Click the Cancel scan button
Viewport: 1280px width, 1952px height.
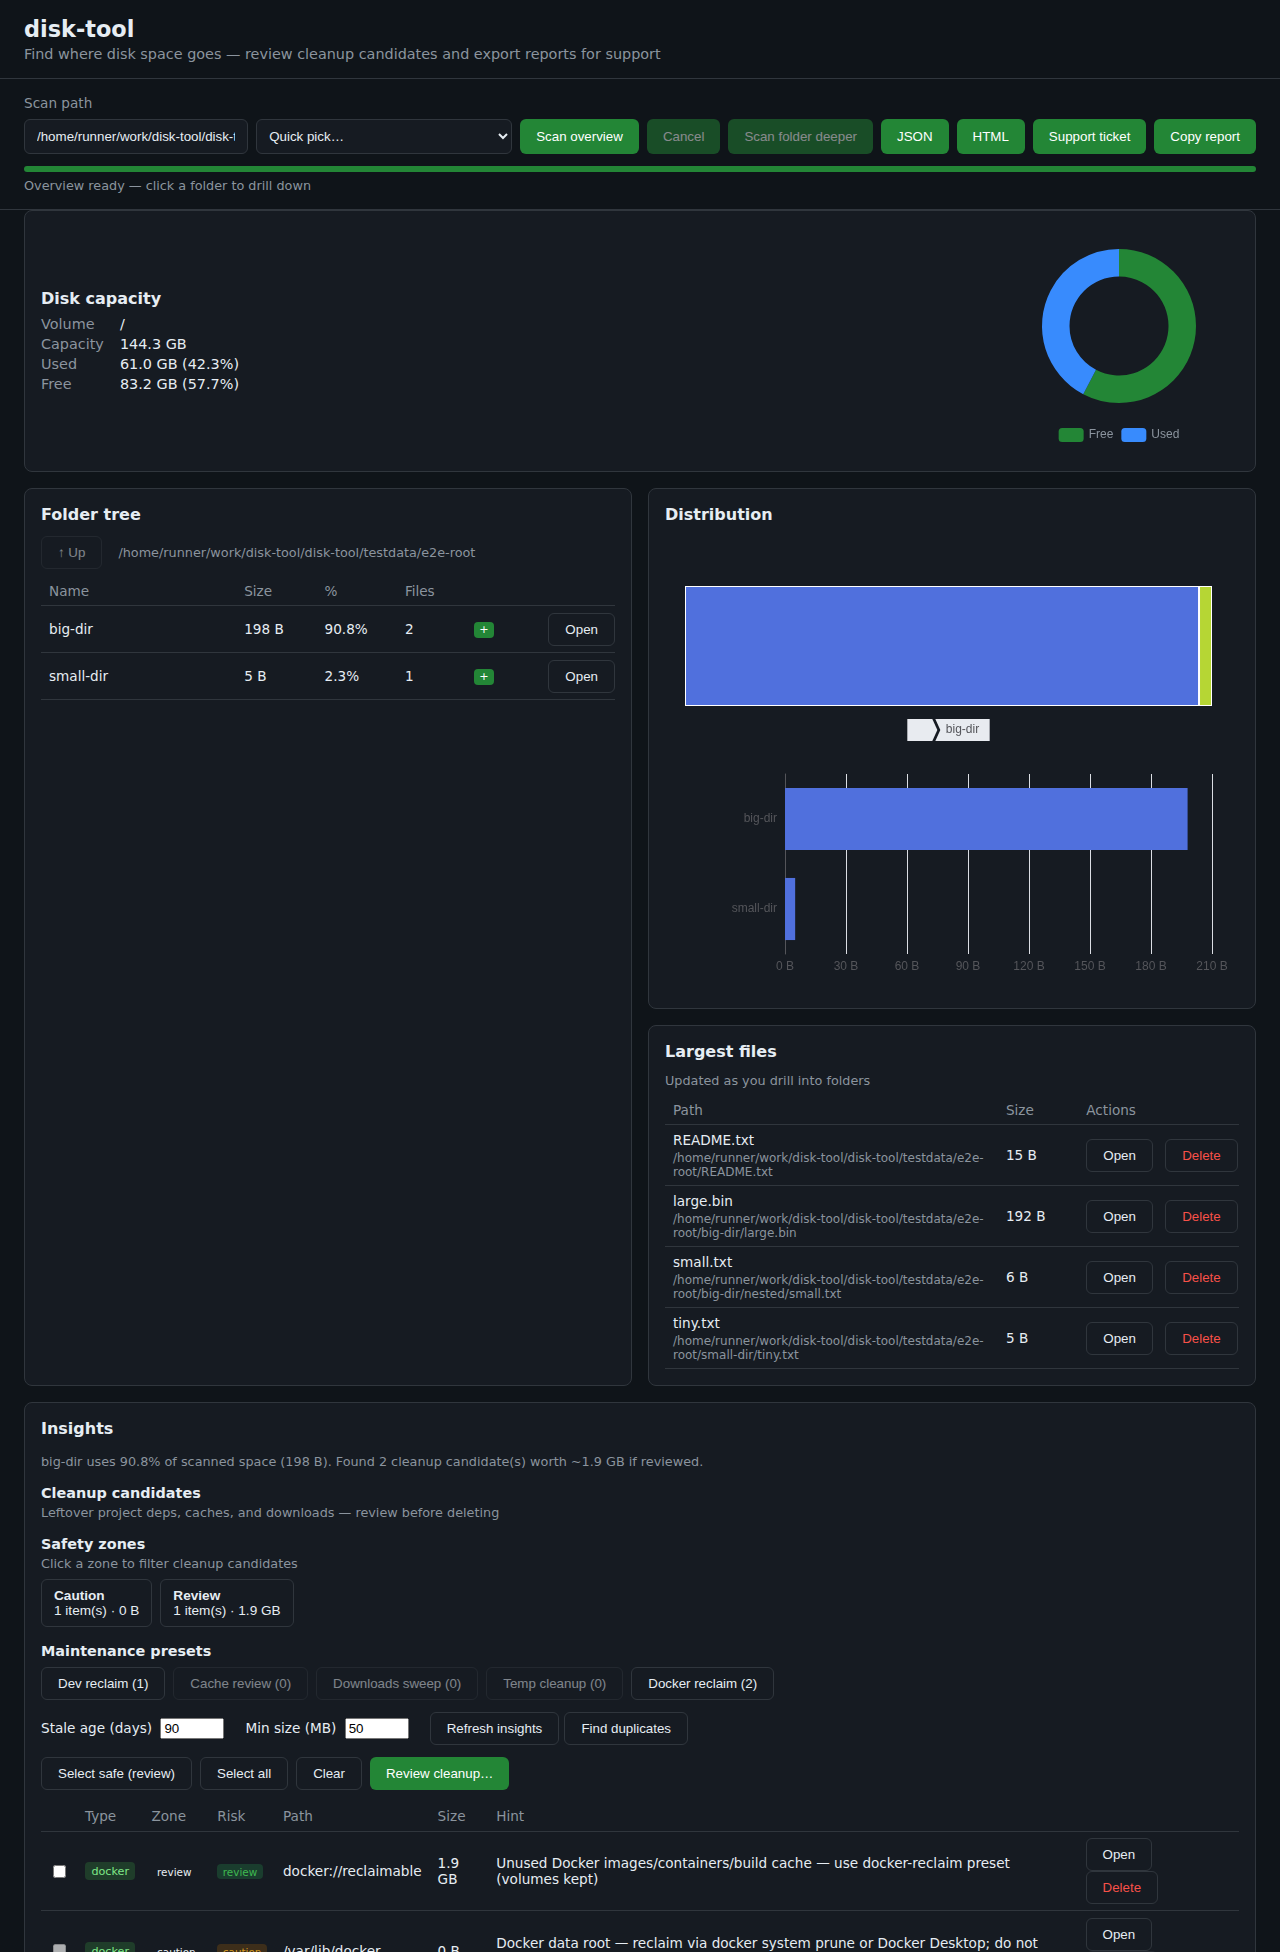pyautogui.click(x=683, y=137)
